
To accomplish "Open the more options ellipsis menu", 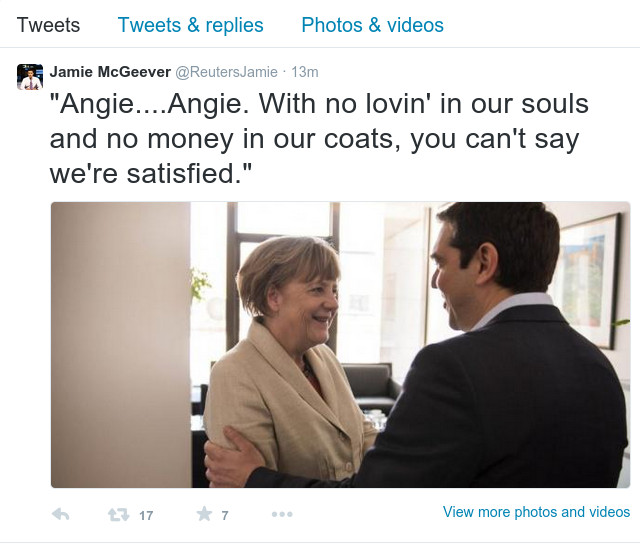I will tap(282, 514).
